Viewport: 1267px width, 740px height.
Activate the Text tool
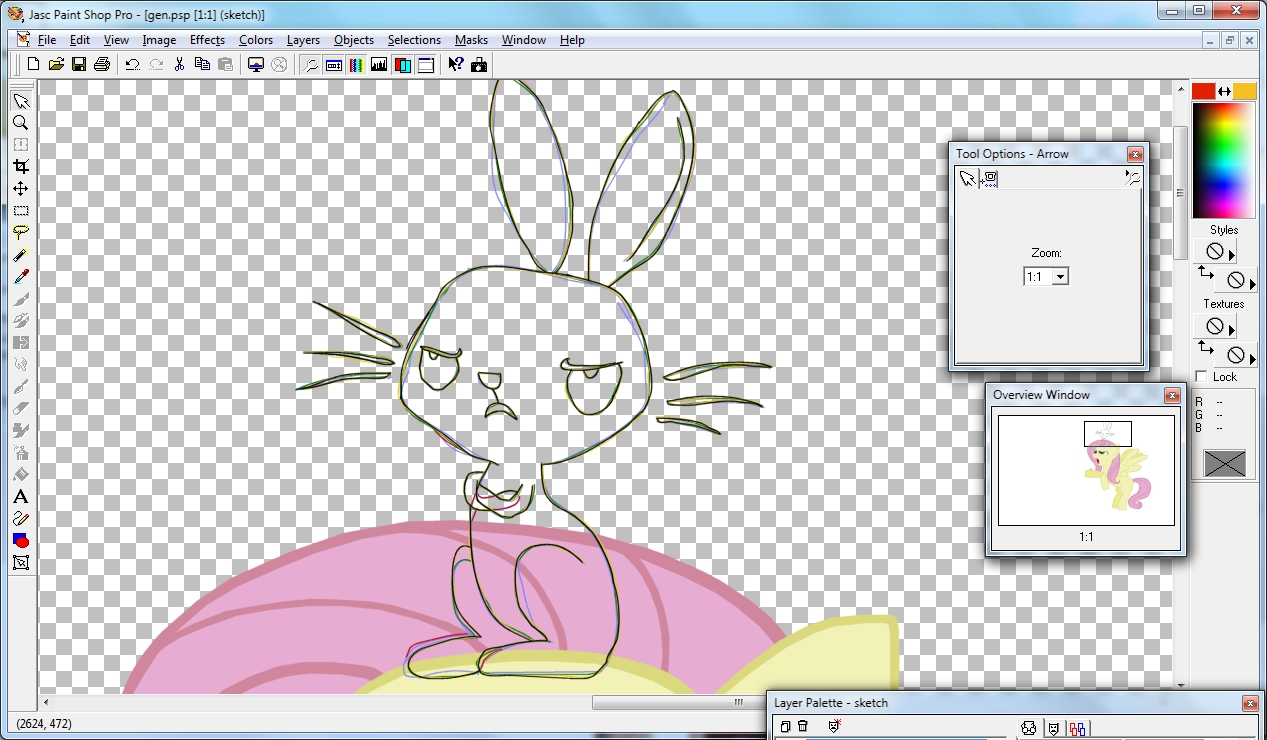(20, 497)
